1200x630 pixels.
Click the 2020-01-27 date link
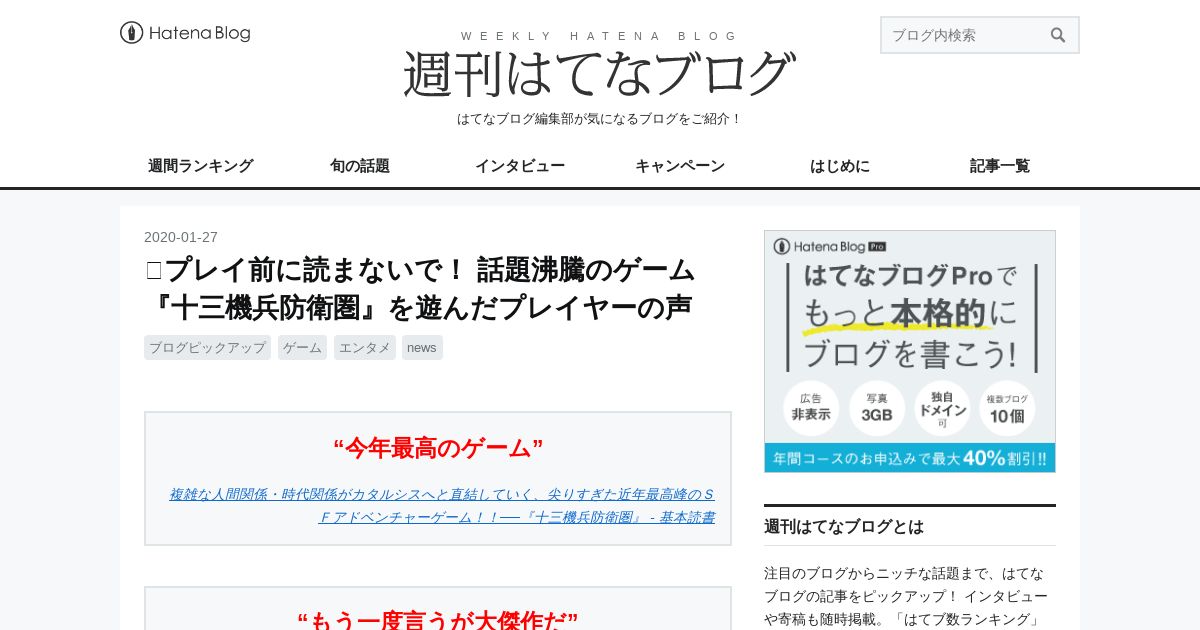[x=181, y=237]
